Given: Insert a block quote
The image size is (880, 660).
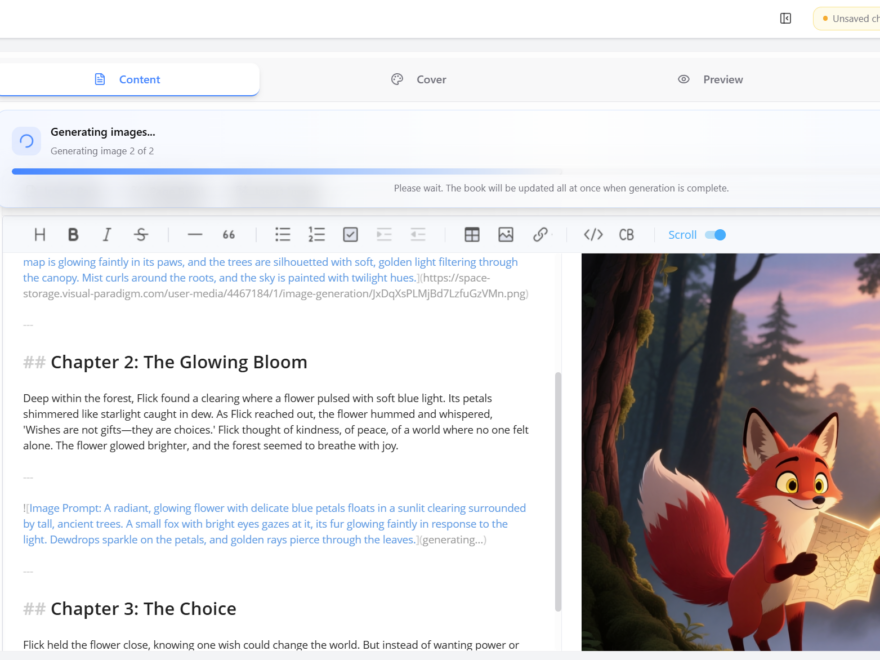Looking at the screenshot, I should coord(228,235).
